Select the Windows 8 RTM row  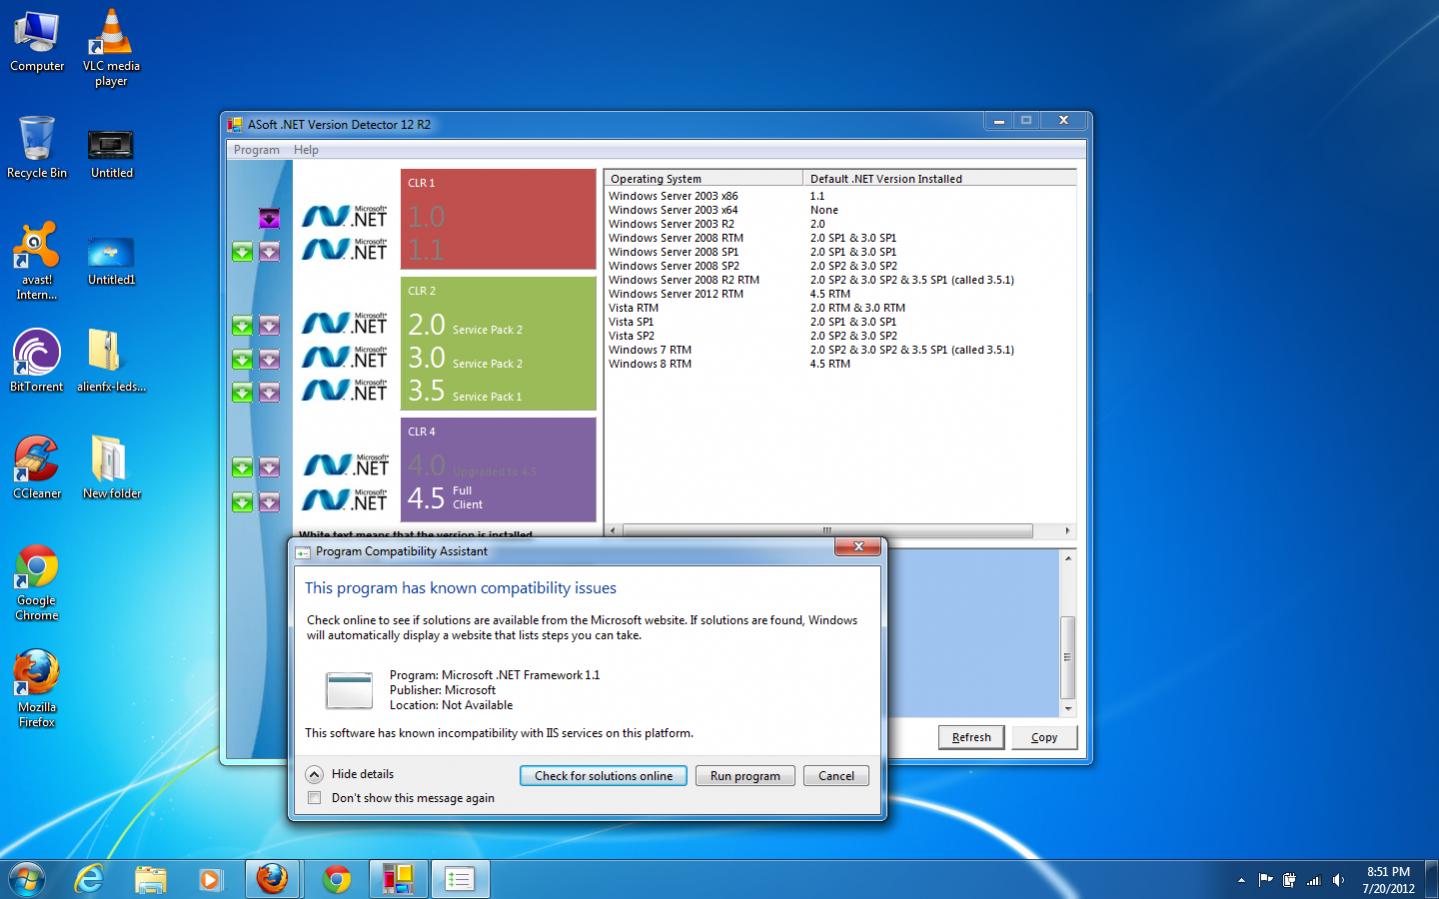point(840,364)
